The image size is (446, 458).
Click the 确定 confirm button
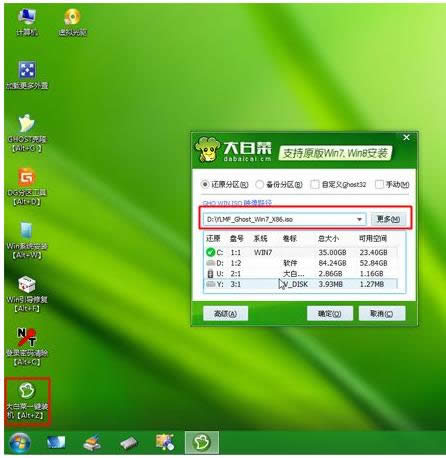click(330, 314)
